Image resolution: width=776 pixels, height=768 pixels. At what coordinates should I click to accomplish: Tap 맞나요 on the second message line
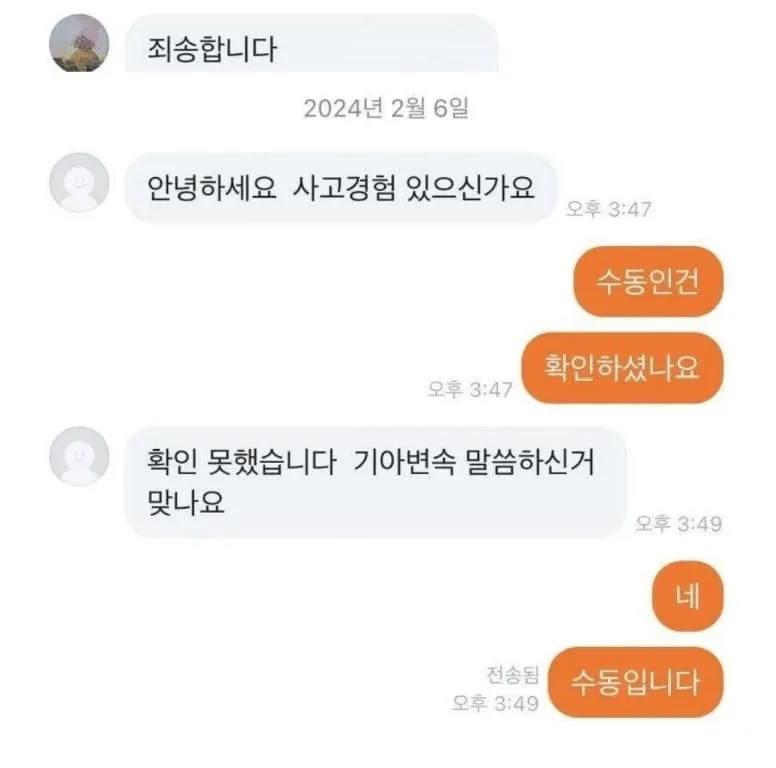click(186, 502)
